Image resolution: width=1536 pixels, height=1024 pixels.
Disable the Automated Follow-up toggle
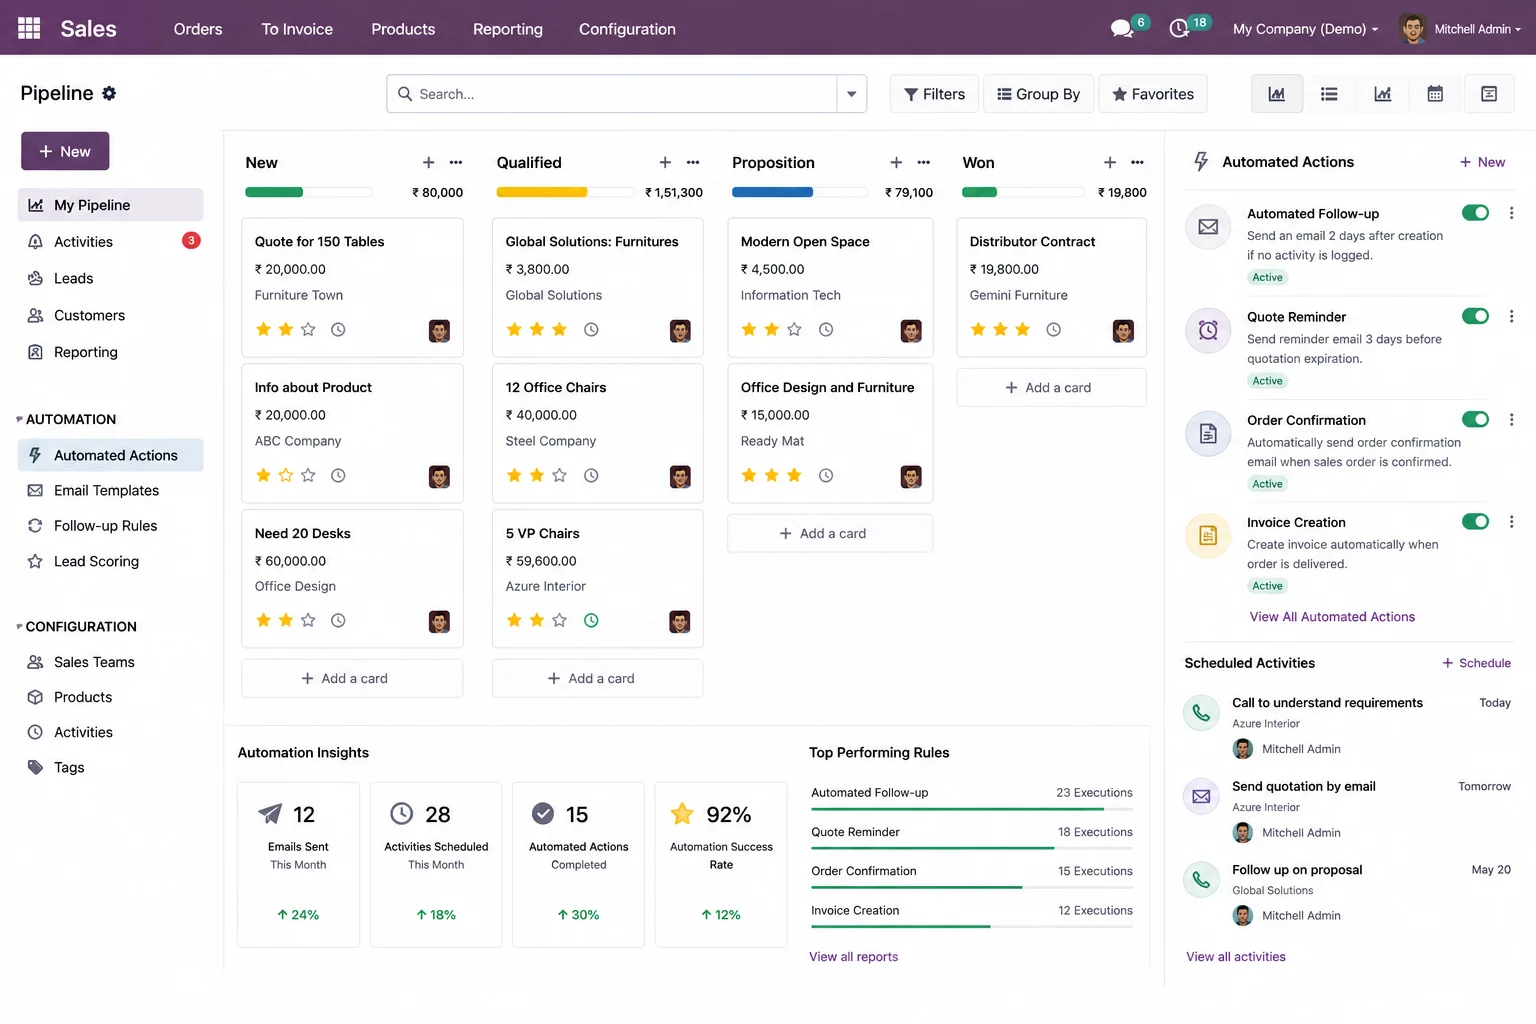pyautogui.click(x=1475, y=213)
